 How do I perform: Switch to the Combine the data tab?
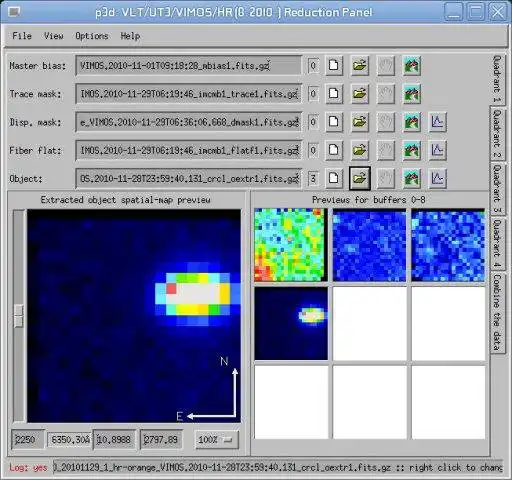tap(497, 312)
